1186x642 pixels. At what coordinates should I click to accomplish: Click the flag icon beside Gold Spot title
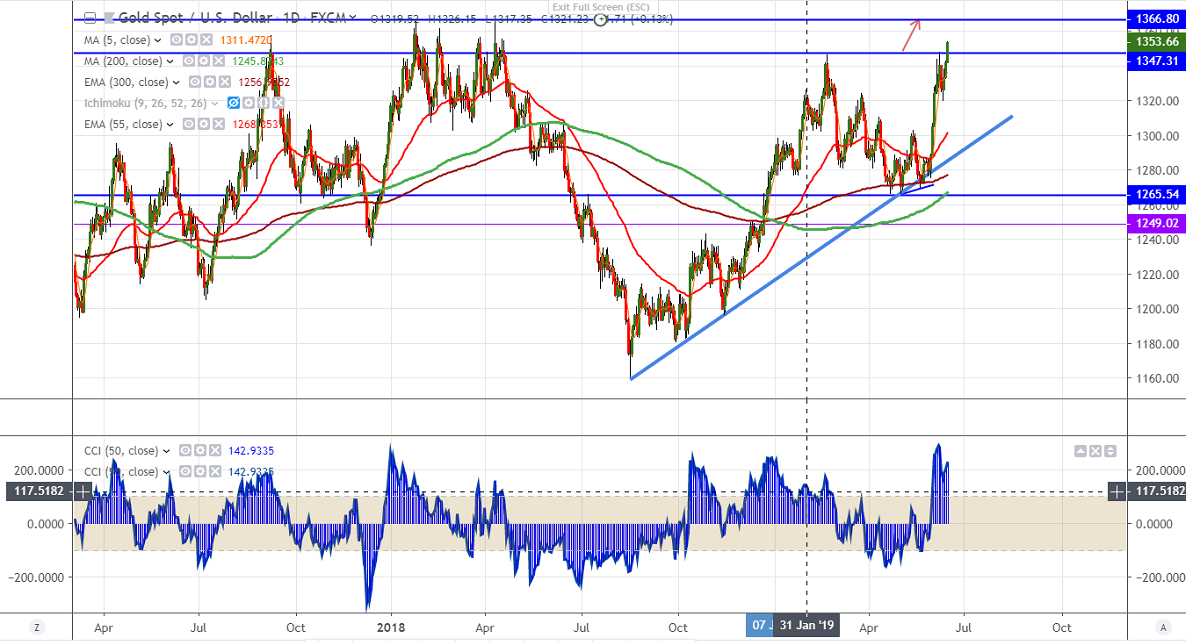tap(110, 18)
